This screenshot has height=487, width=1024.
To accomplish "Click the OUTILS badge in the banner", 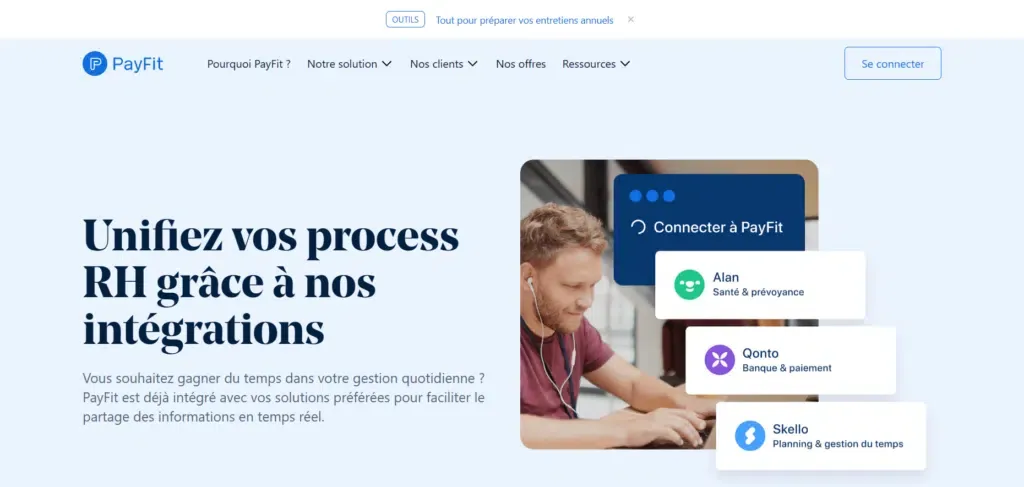I will (x=406, y=20).
